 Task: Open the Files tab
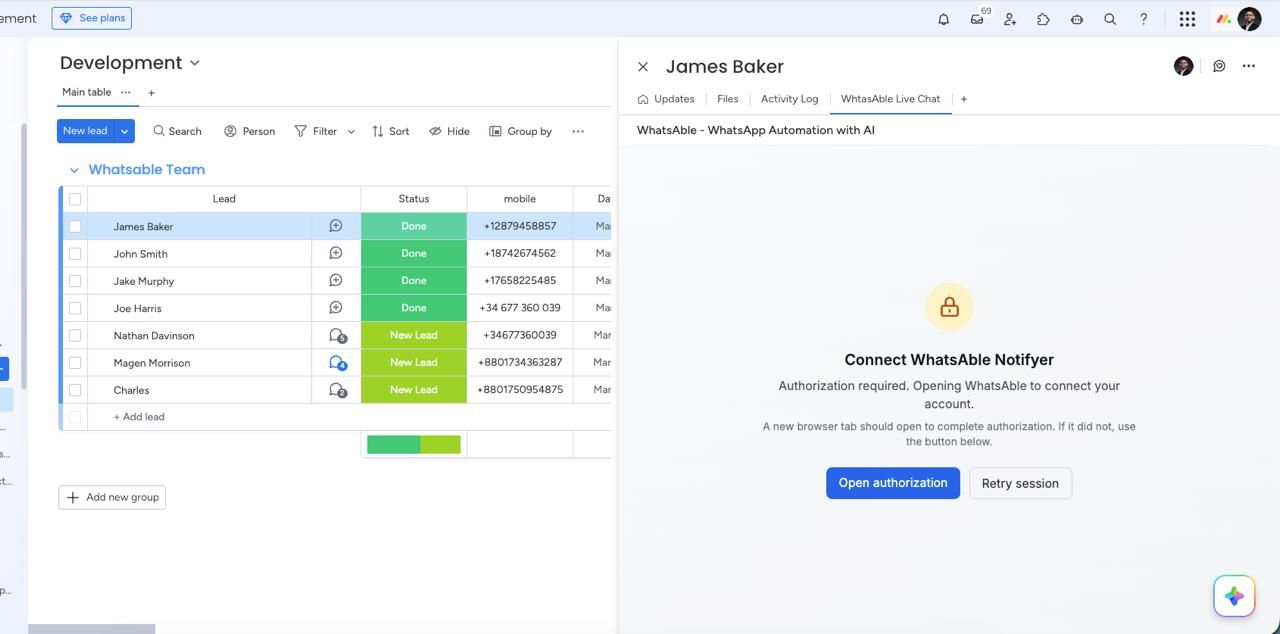[727, 99]
